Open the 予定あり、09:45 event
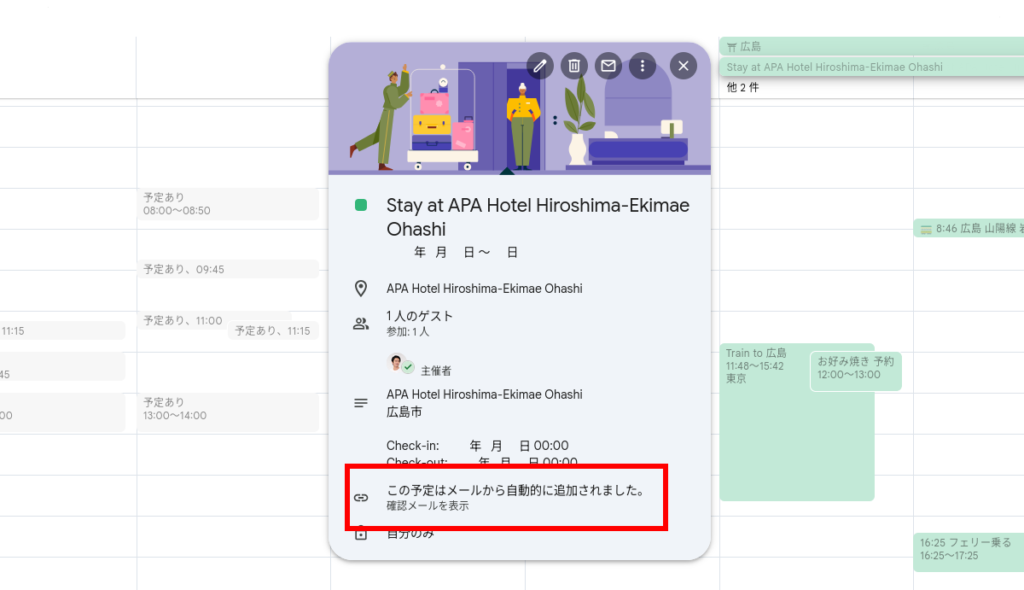 pyautogui.click(x=227, y=269)
